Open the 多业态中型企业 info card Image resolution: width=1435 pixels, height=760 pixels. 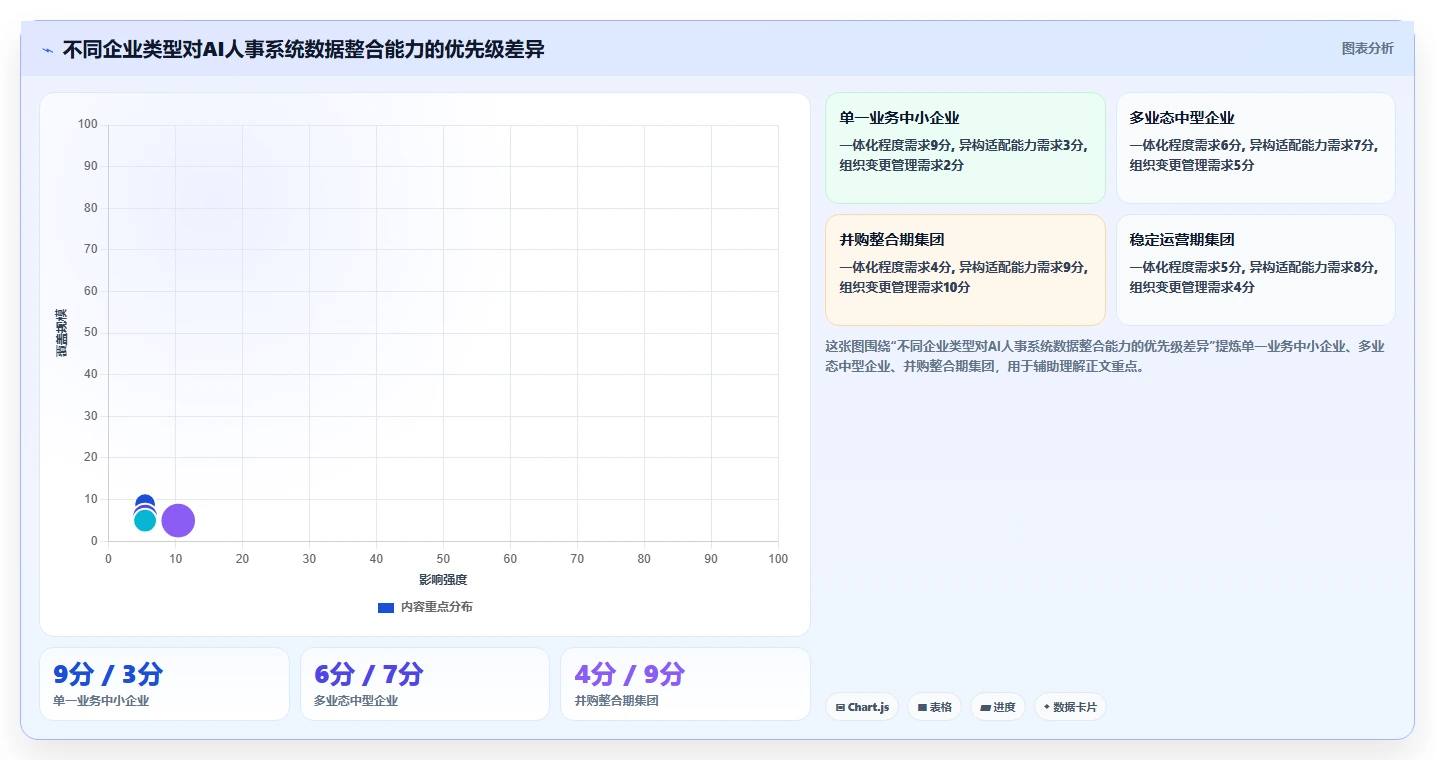1255,148
